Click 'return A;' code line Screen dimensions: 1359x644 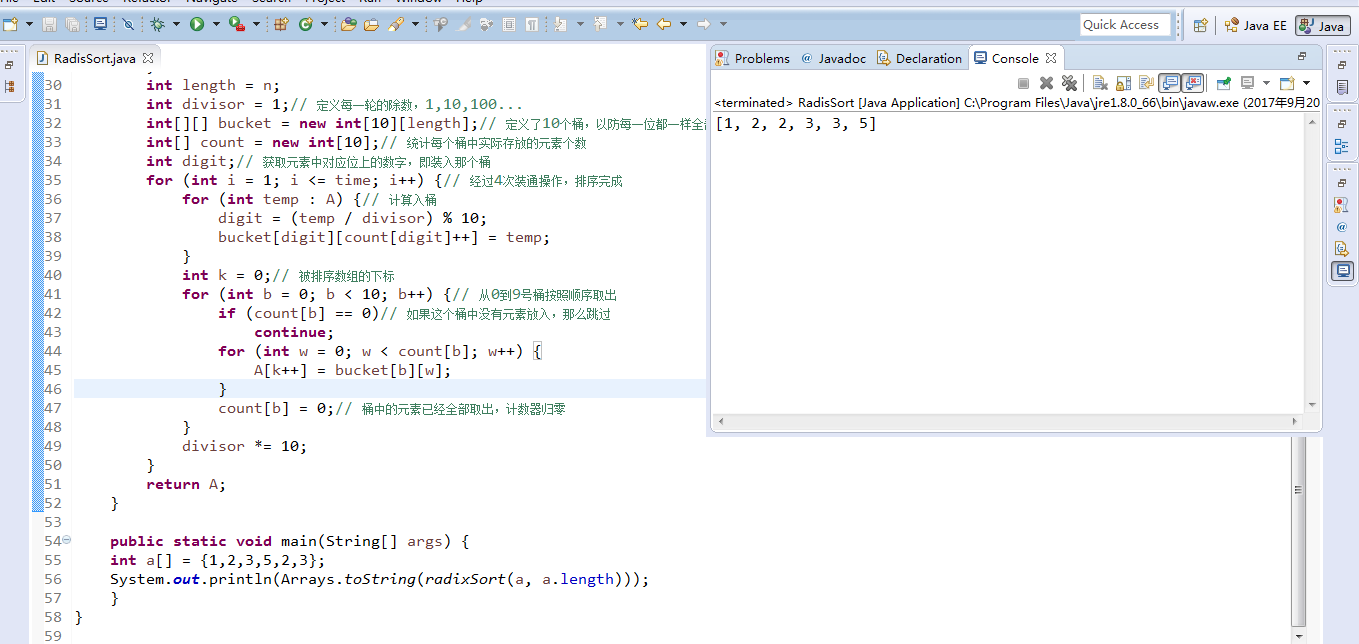pyautogui.click(x=186, y=484)
